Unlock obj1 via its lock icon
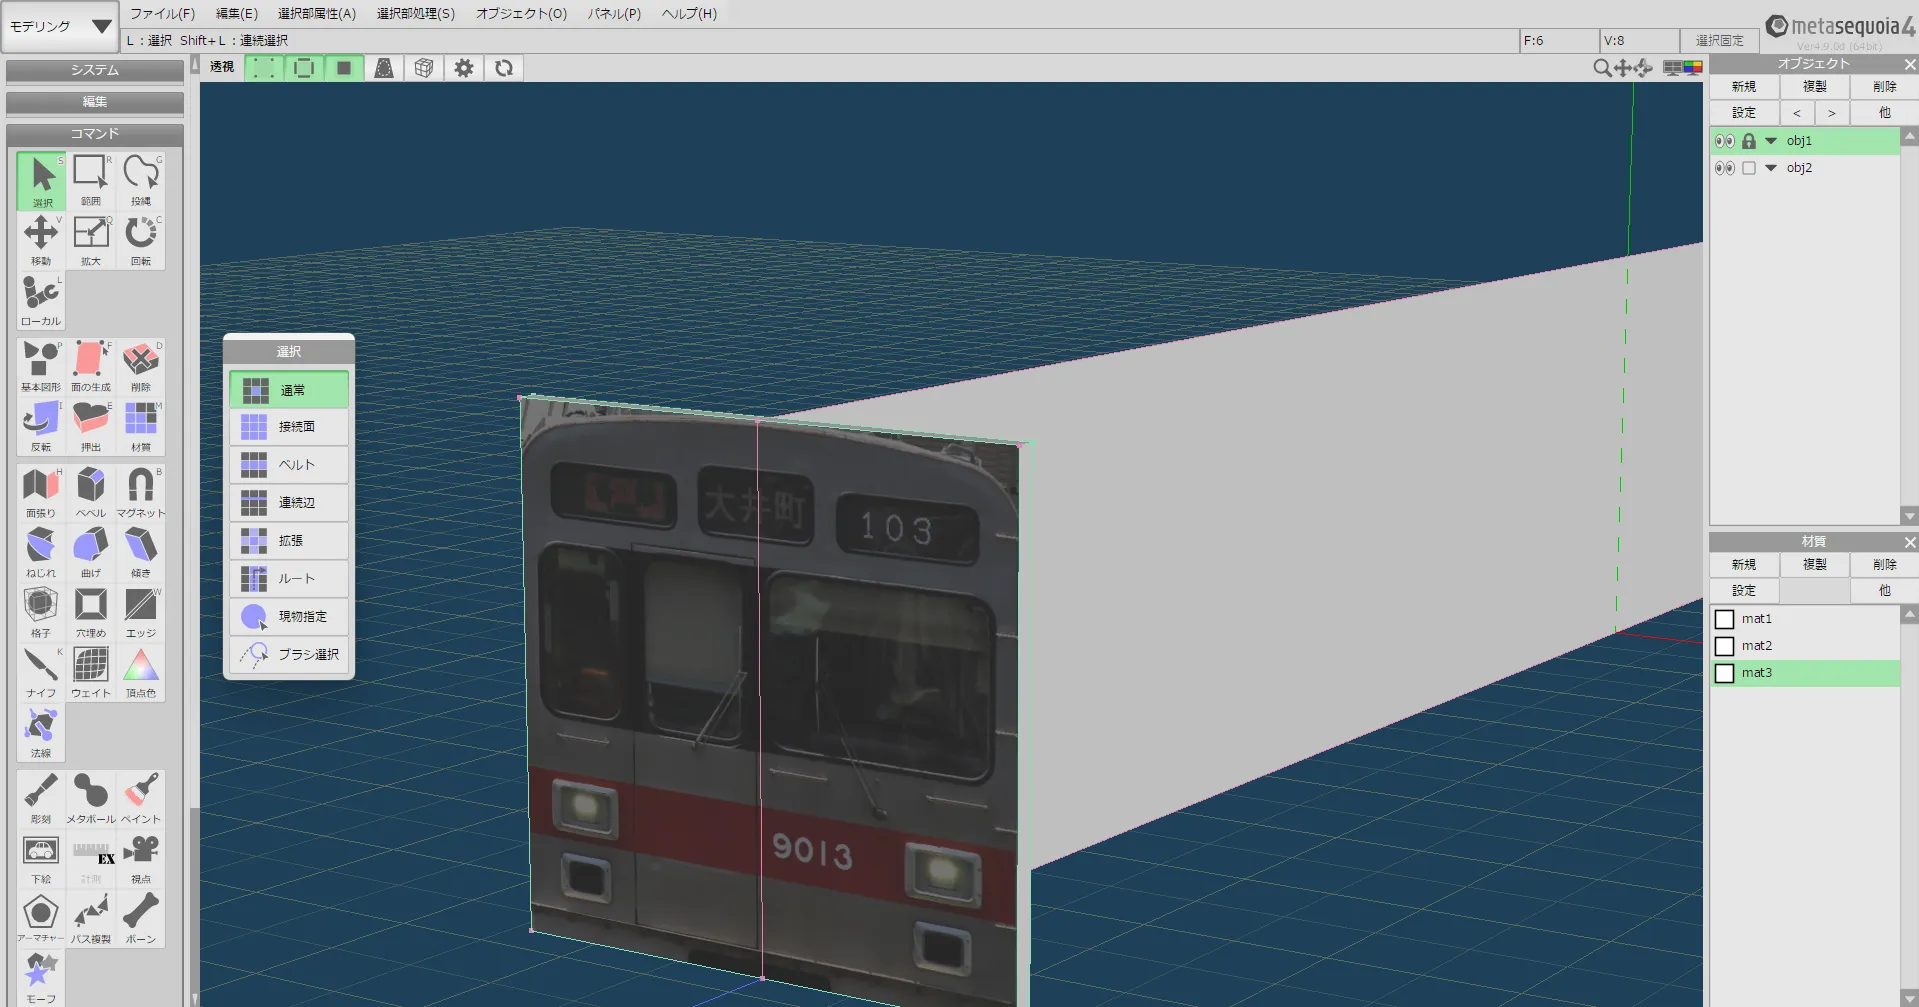This screenshot has width=1919, height=1007. pyautogui.click(x=1749, y=141)
